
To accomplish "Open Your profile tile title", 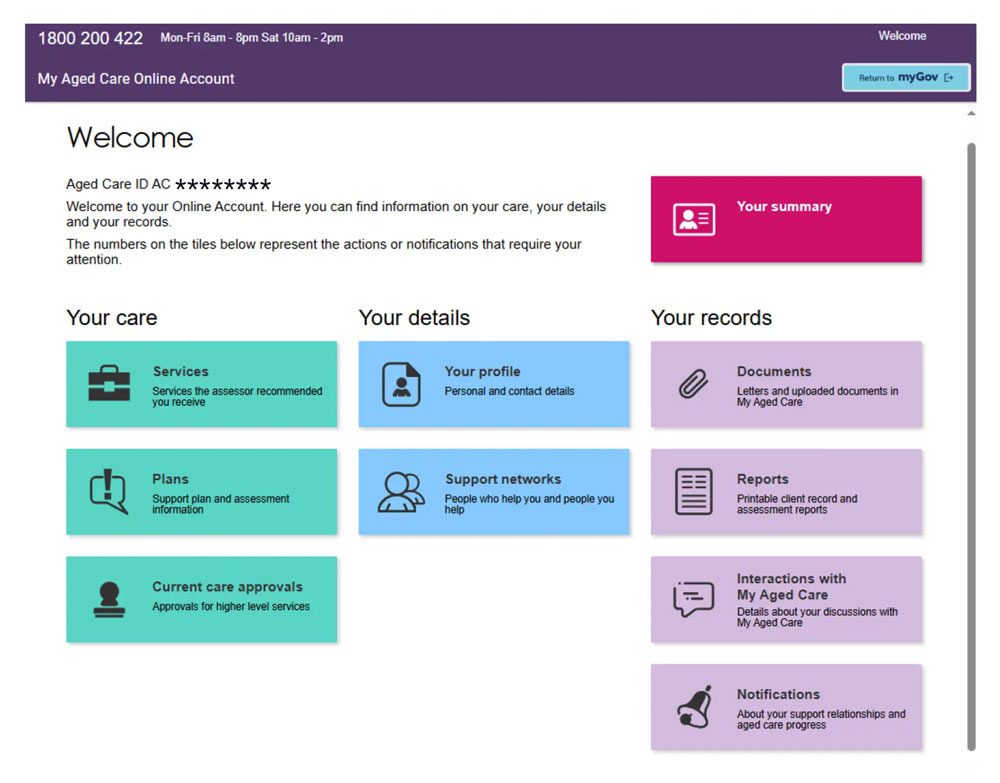I will [482, 371].
